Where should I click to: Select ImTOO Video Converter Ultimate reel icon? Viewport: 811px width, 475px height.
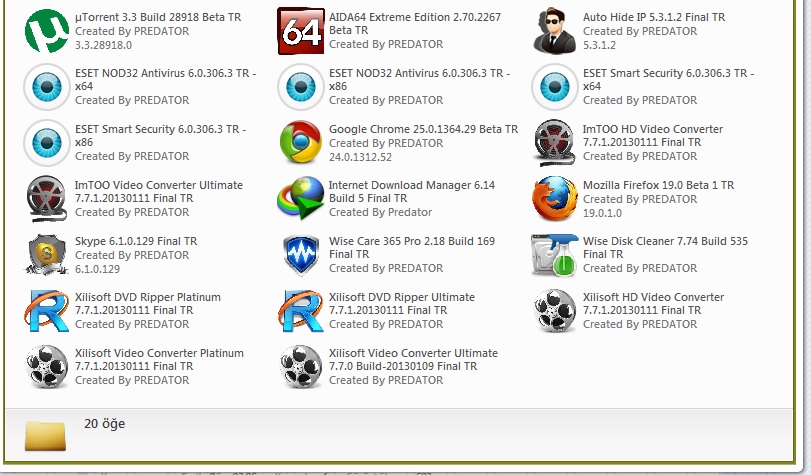[47, 199]
